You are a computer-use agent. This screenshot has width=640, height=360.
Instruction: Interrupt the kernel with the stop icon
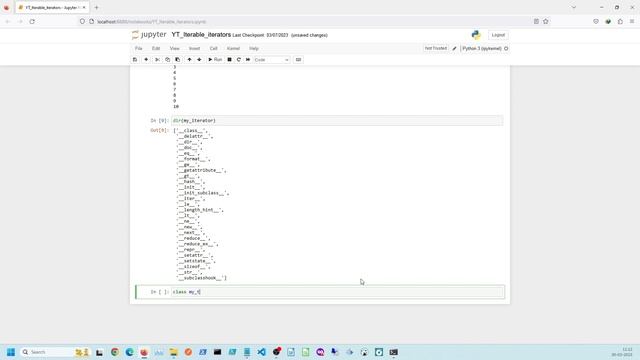(229, 60)
